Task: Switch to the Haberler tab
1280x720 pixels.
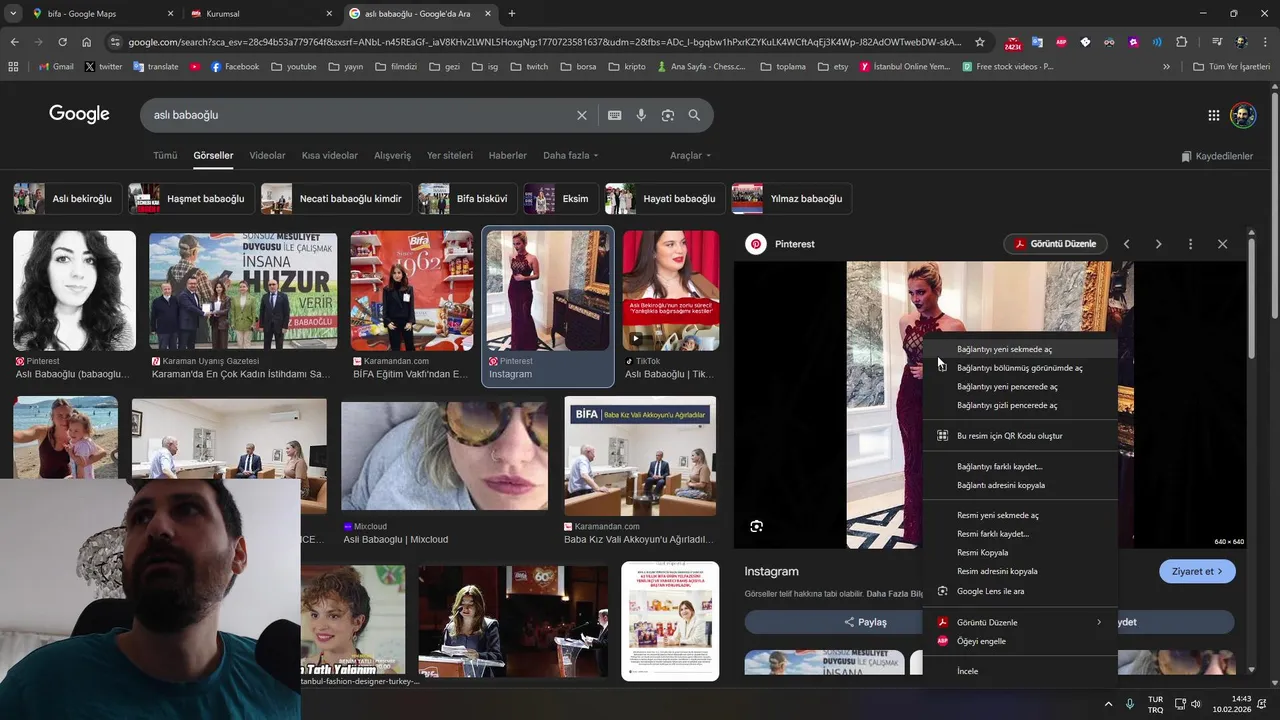Action: tap(508, 156)
